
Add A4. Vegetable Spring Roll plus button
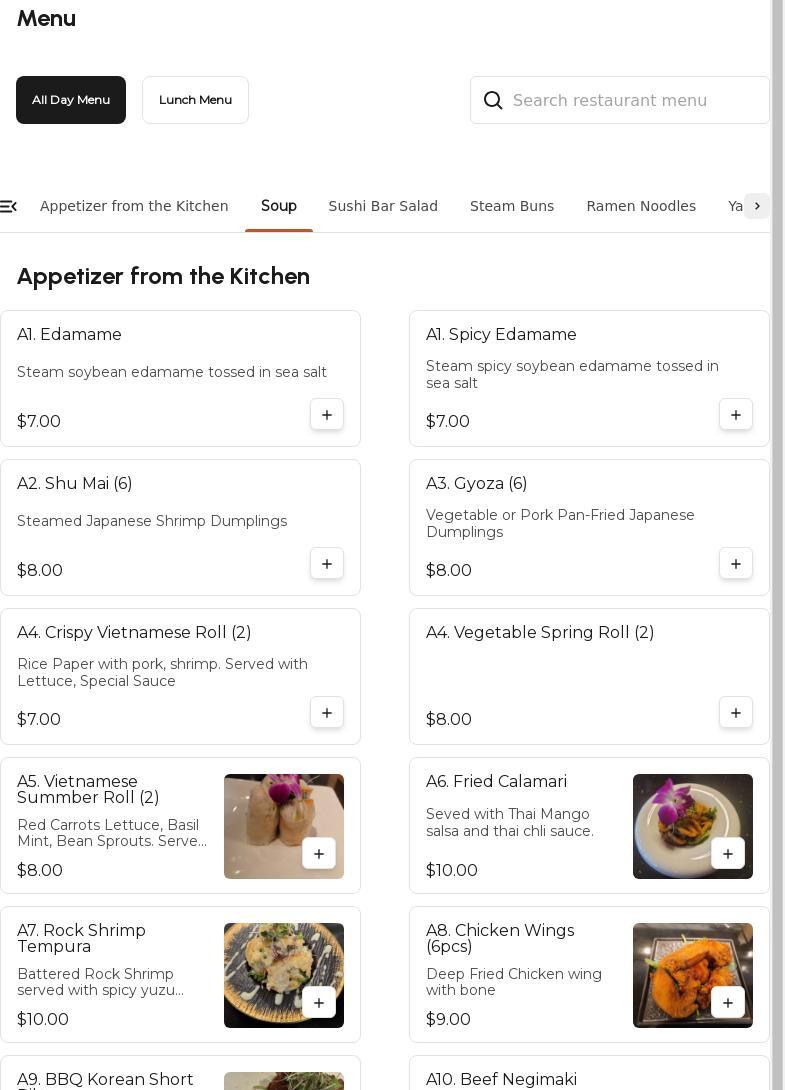[736, 713]
